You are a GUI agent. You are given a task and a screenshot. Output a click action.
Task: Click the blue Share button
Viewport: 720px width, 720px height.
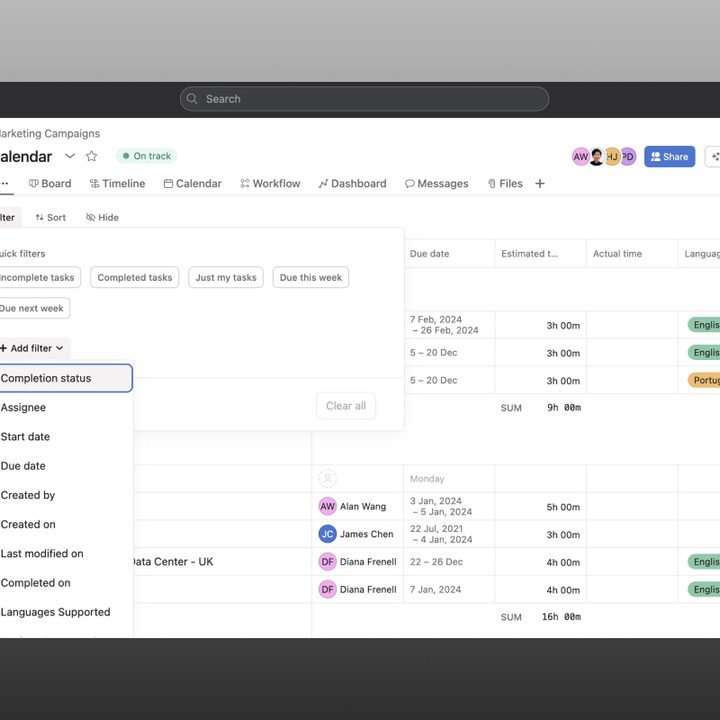pos(669,157)
